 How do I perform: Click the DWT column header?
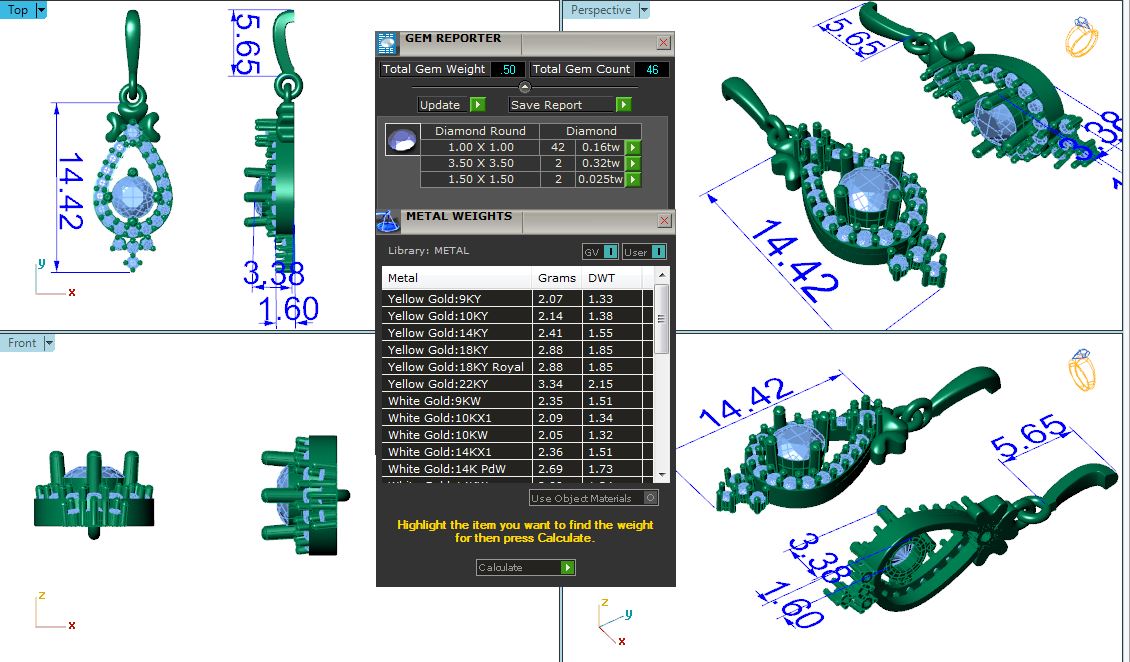pyautogui.click(x=602, y=278)
